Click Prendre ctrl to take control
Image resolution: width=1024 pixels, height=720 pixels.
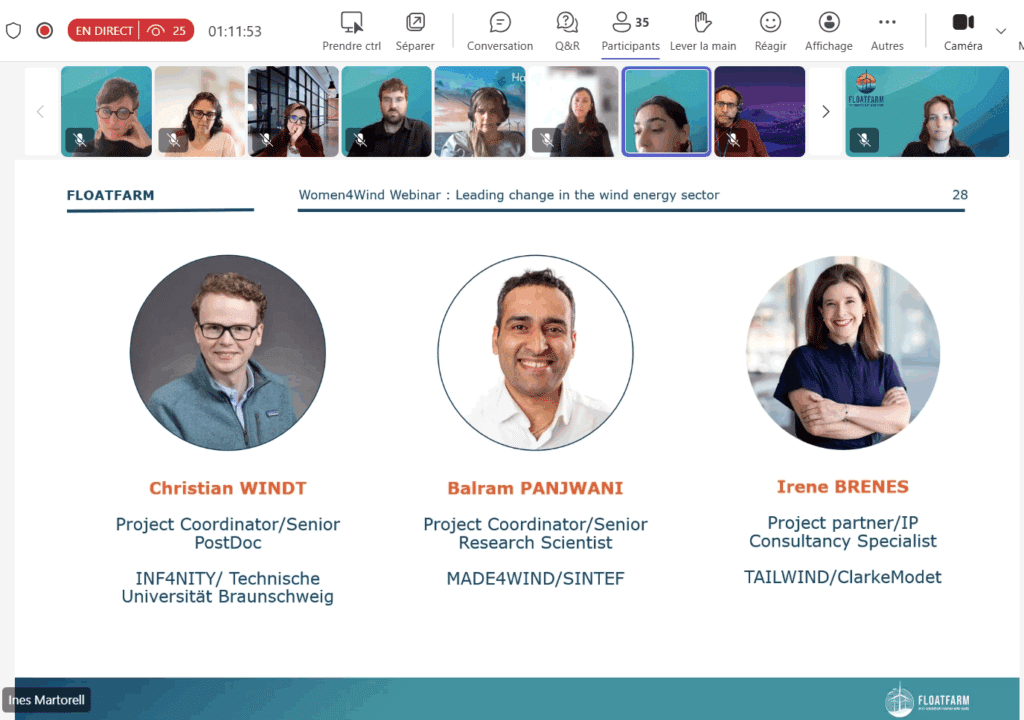(x=351, y=31)
